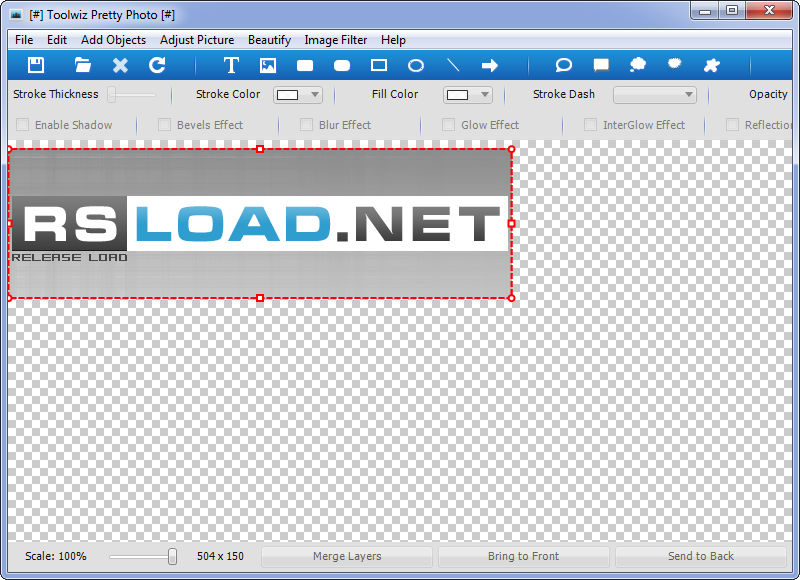Click the right-middle selection handle
This screenshot has height=580, width=800.
coord(512,223)
